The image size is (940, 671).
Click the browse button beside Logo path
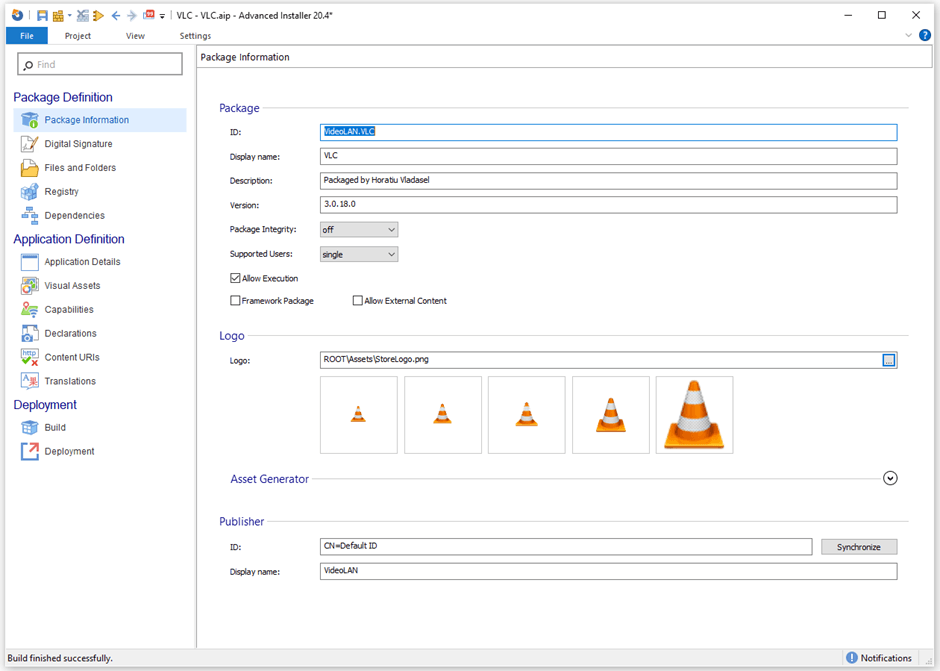889,360
